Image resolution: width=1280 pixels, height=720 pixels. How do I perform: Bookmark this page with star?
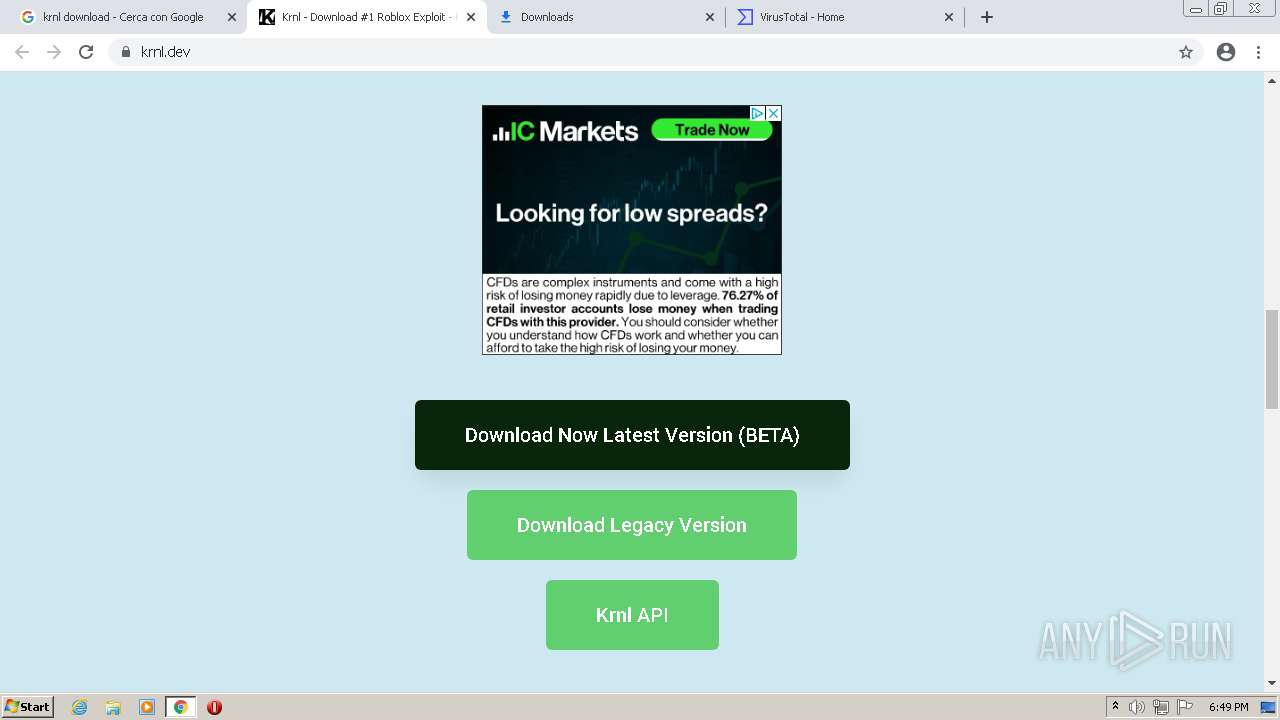click(x=1186, y=52)
